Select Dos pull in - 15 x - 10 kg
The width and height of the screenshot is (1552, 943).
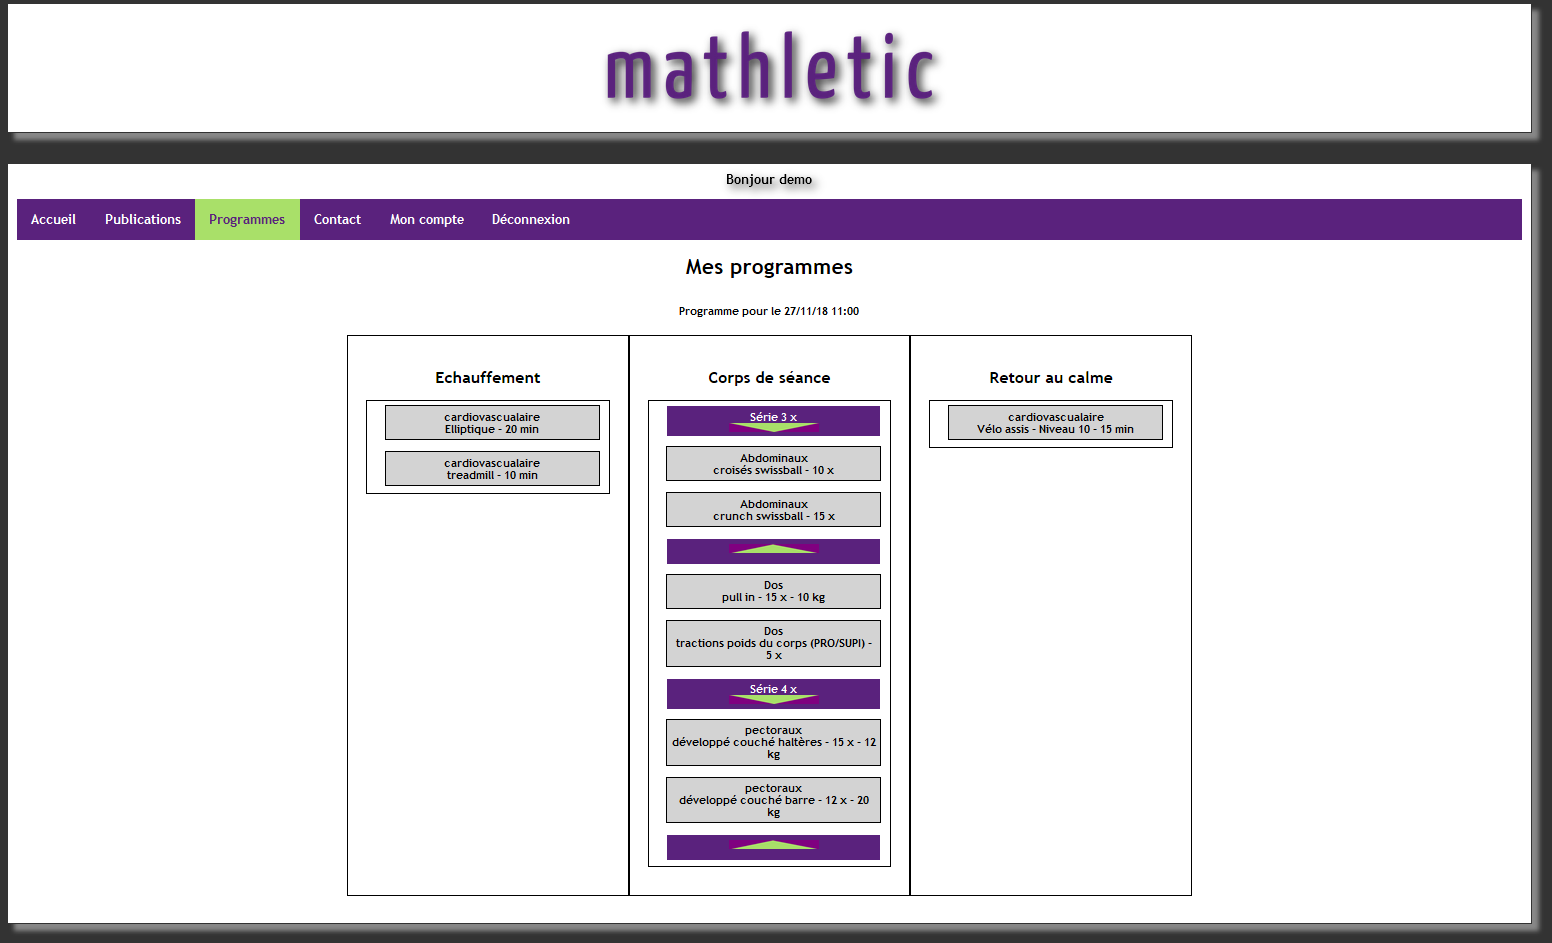(773, 591)
